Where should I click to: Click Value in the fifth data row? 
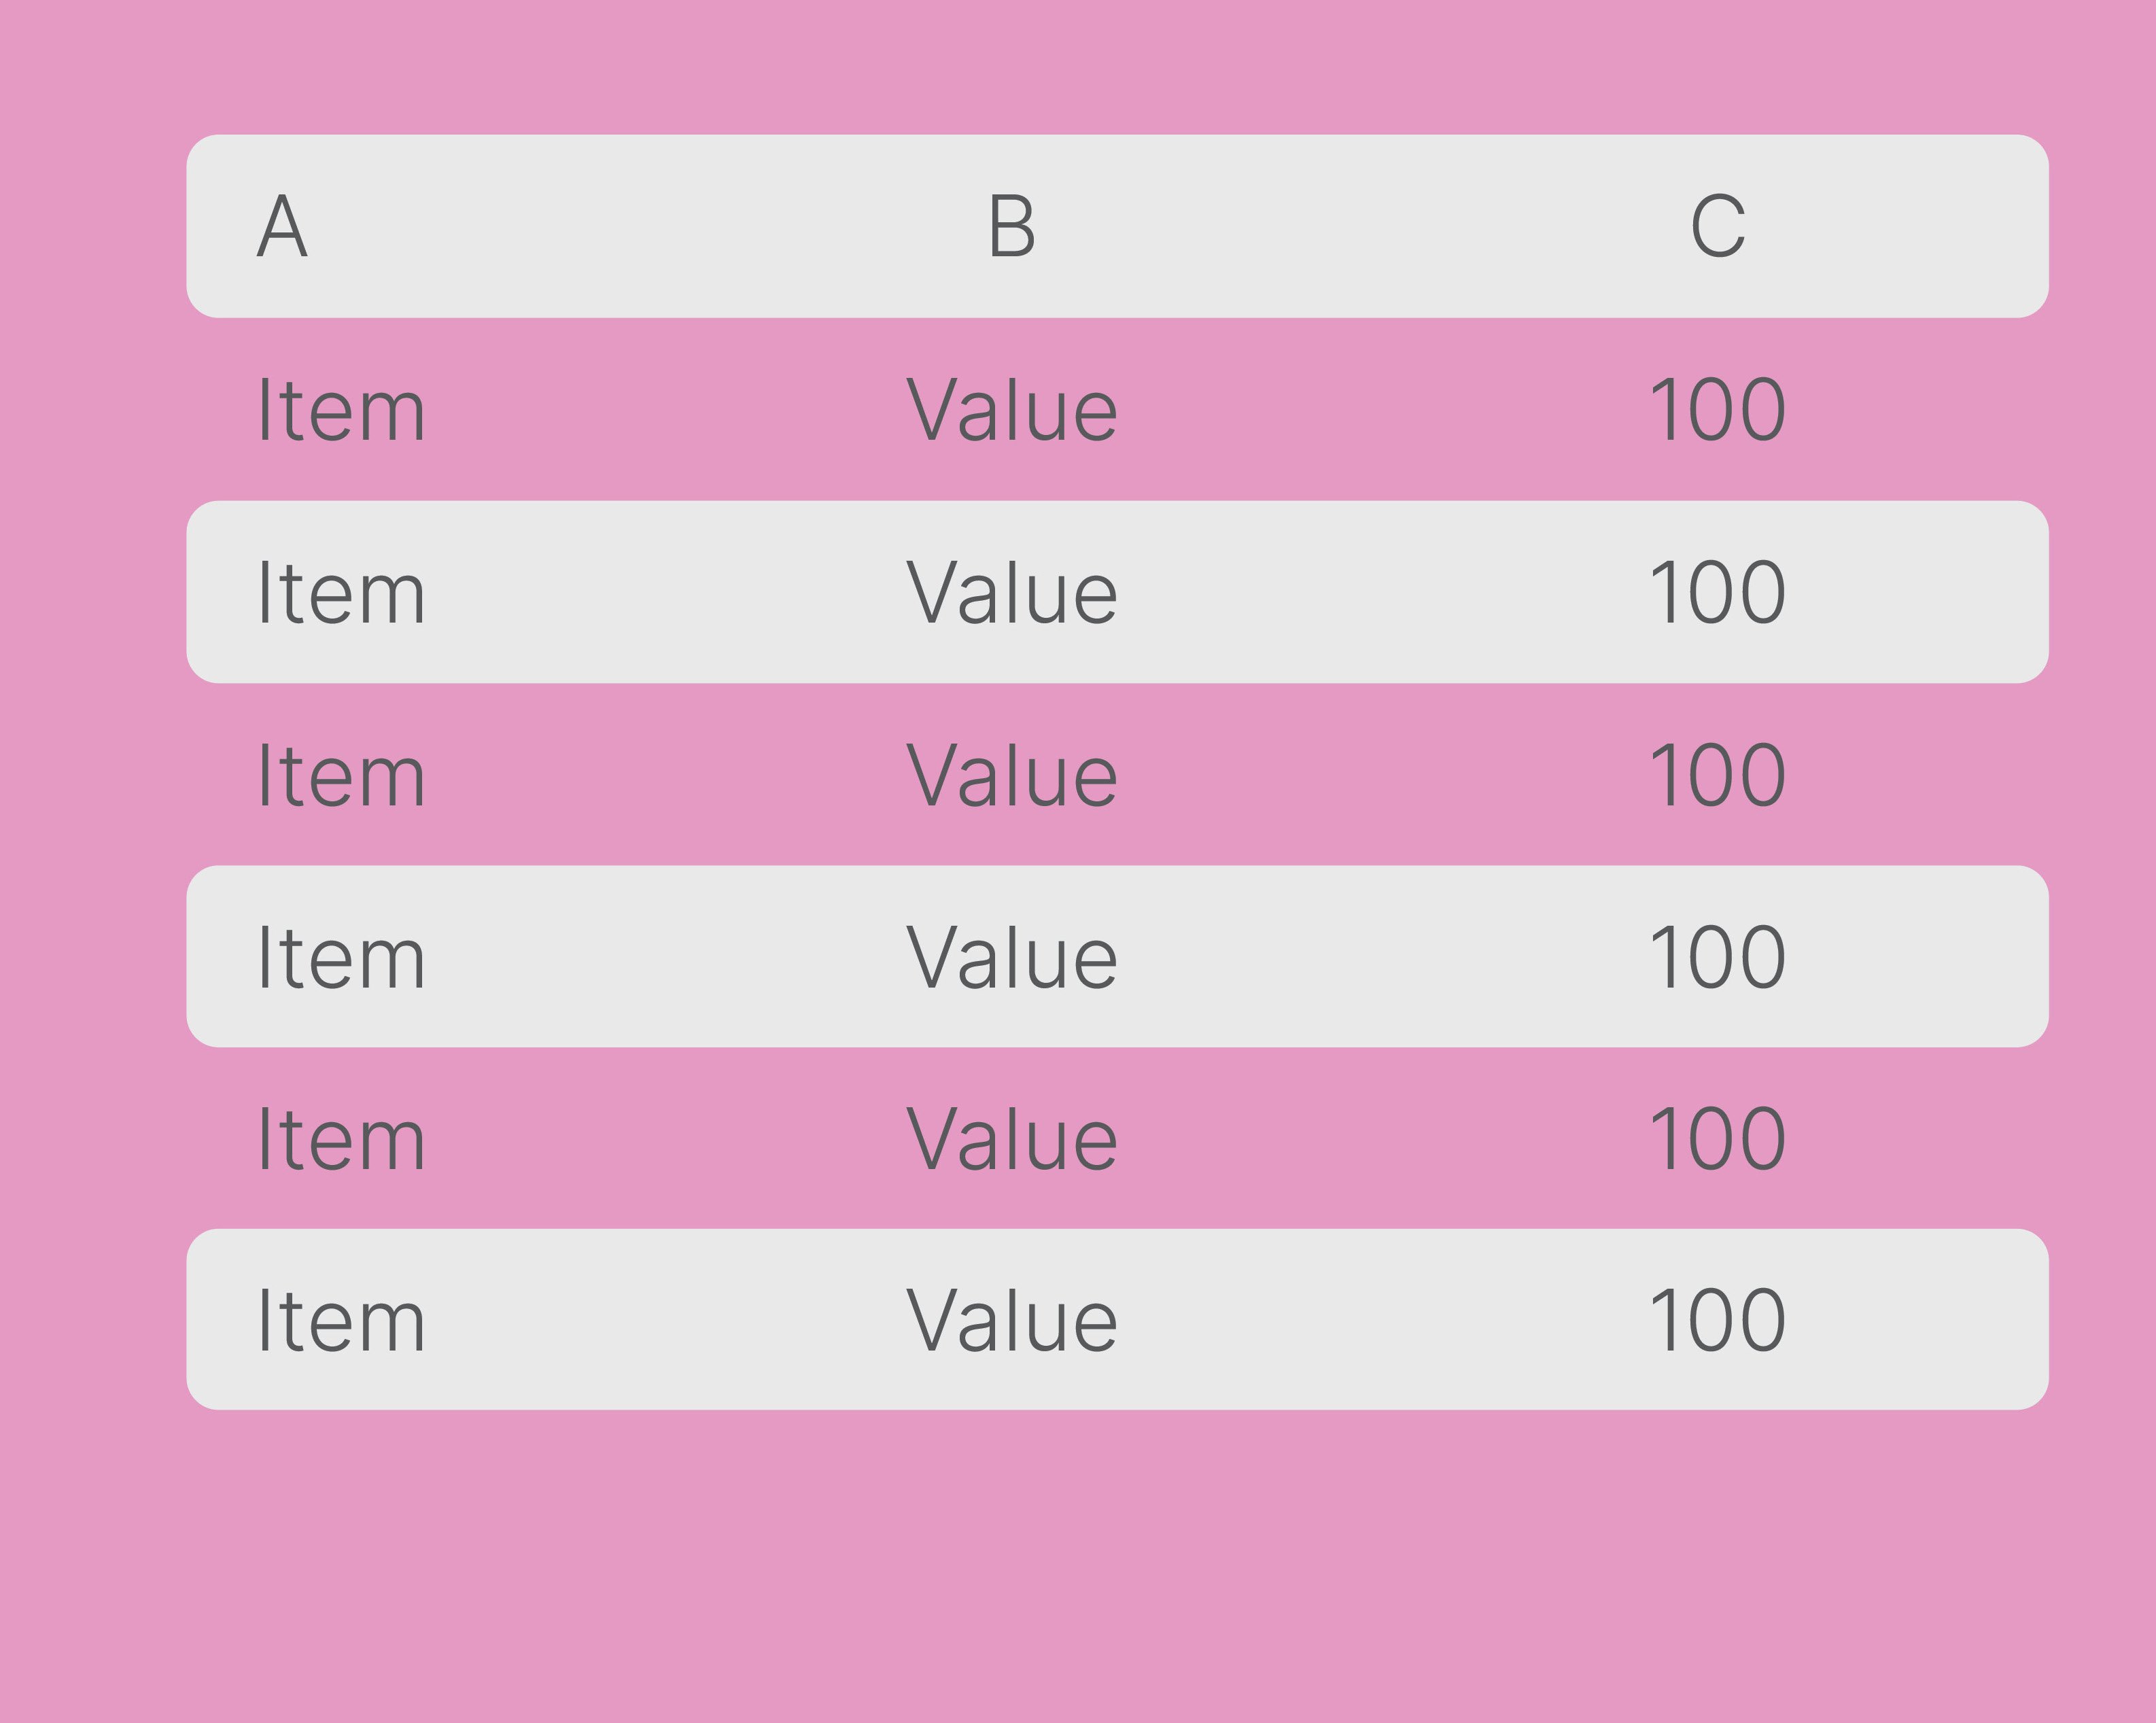click(1011, 1139)
